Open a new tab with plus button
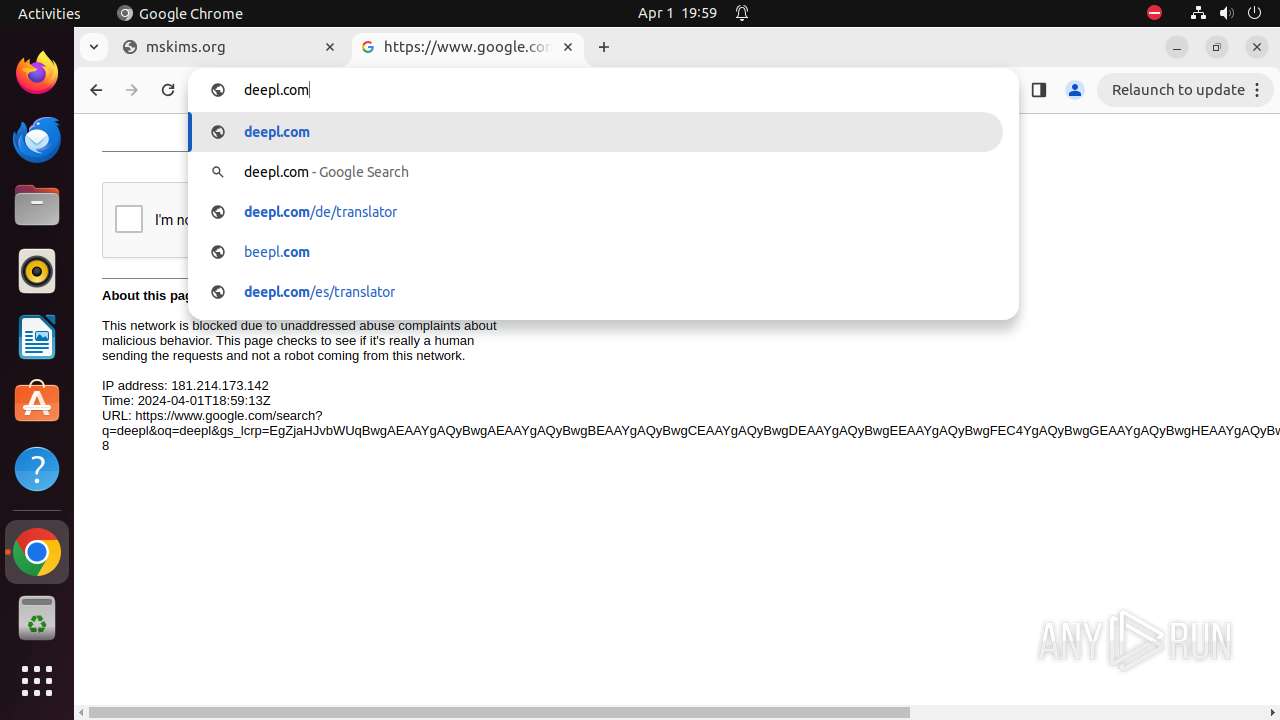The image size is (1280, 720). pos(604,47)
